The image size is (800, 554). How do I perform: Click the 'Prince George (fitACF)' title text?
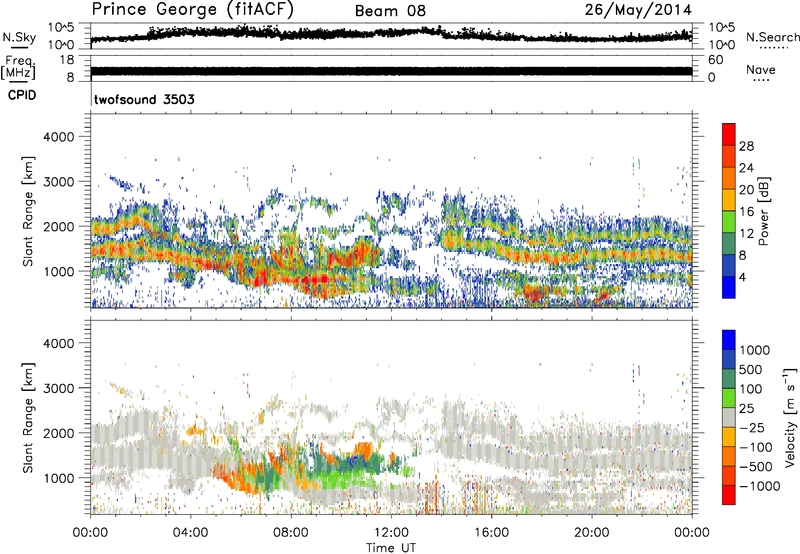coord(192,10)
